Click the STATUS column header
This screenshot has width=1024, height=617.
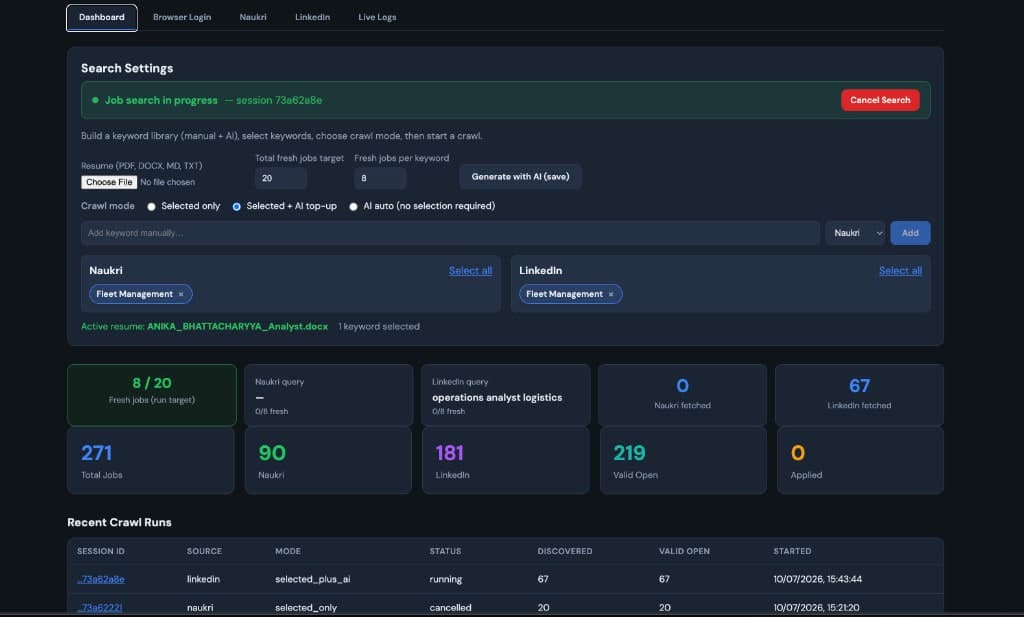pos(445,551)
